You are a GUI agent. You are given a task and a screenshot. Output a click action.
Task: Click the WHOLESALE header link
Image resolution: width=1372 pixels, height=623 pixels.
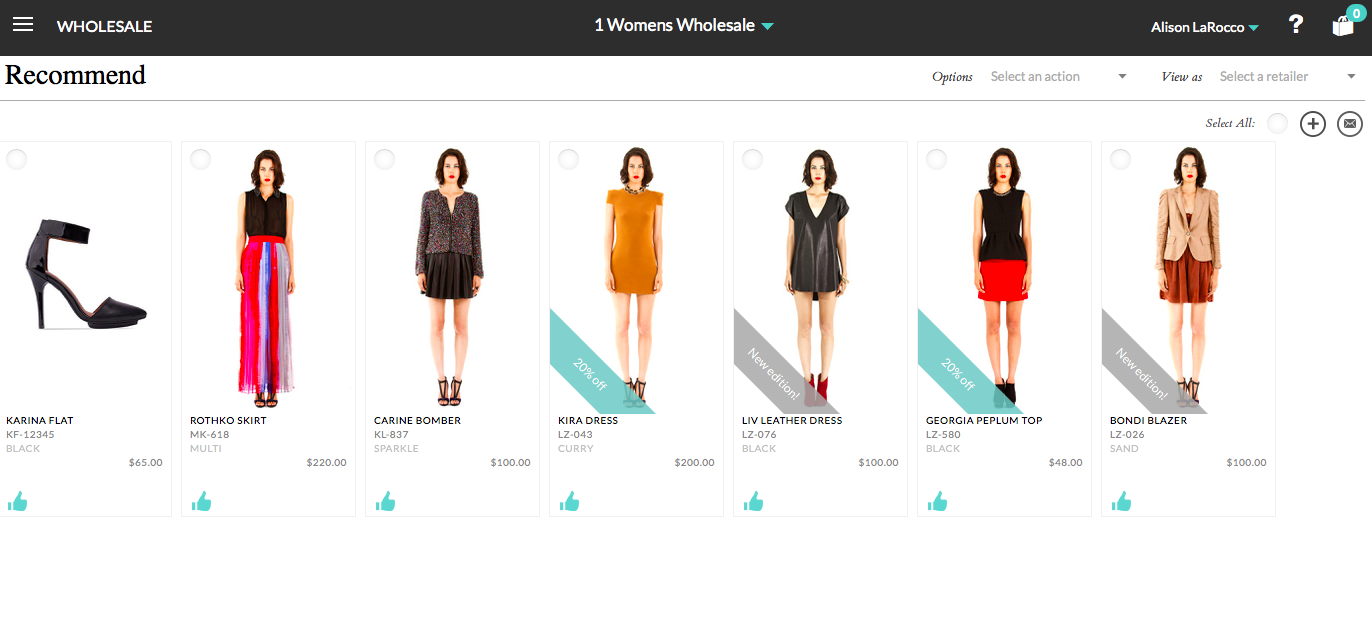[105, 26]
